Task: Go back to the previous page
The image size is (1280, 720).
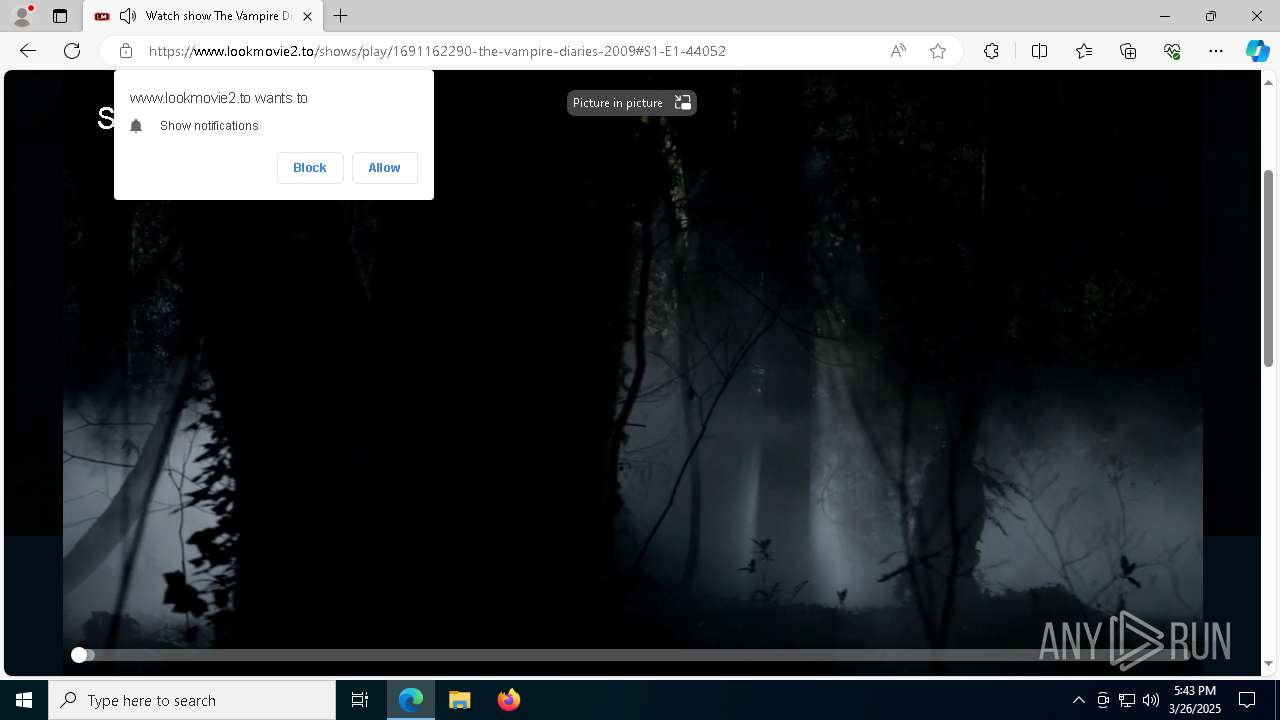Action: 28,51
